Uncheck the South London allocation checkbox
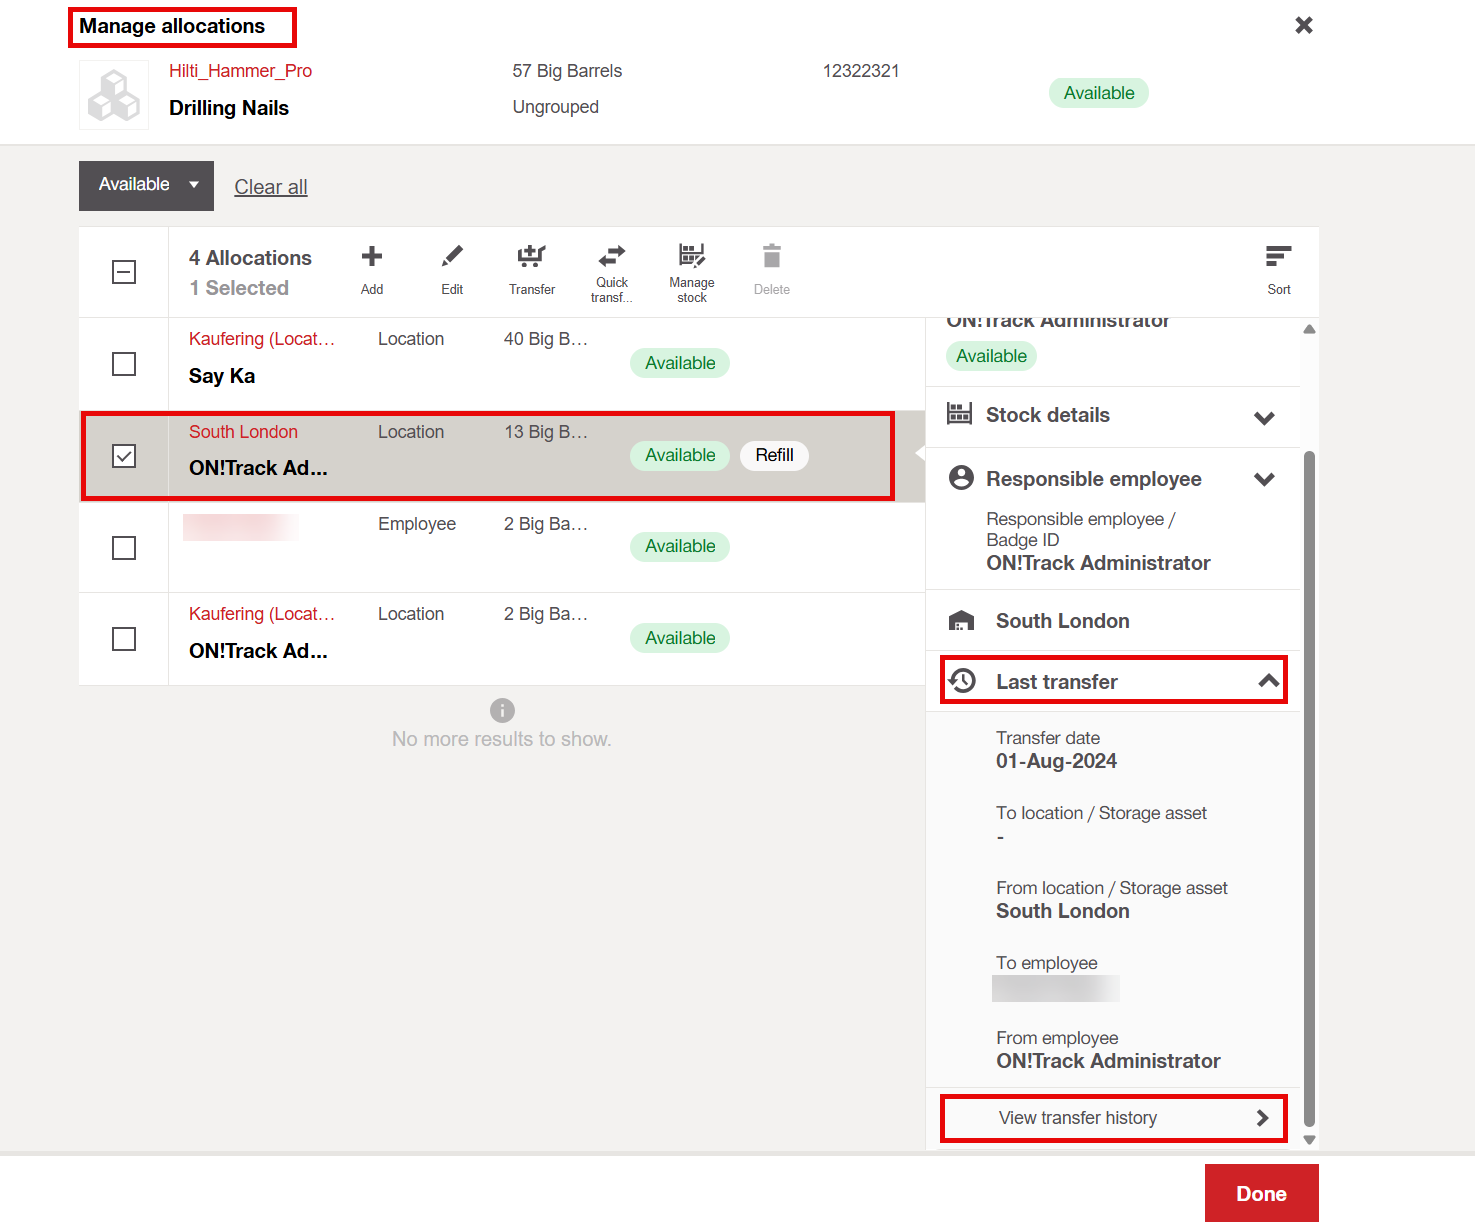Viewport: 1475px width, 1227px height. coord(124,456)
